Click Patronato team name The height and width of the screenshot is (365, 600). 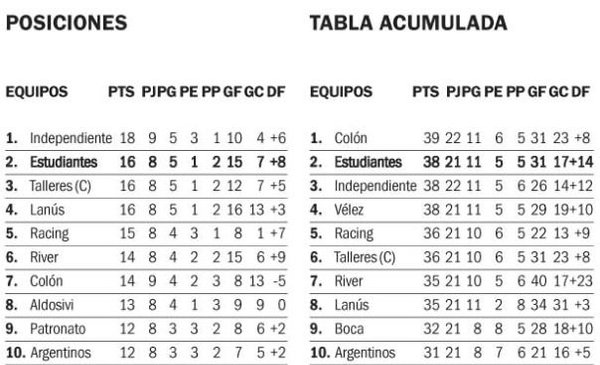pyautogui.click(x=58, y=329)
